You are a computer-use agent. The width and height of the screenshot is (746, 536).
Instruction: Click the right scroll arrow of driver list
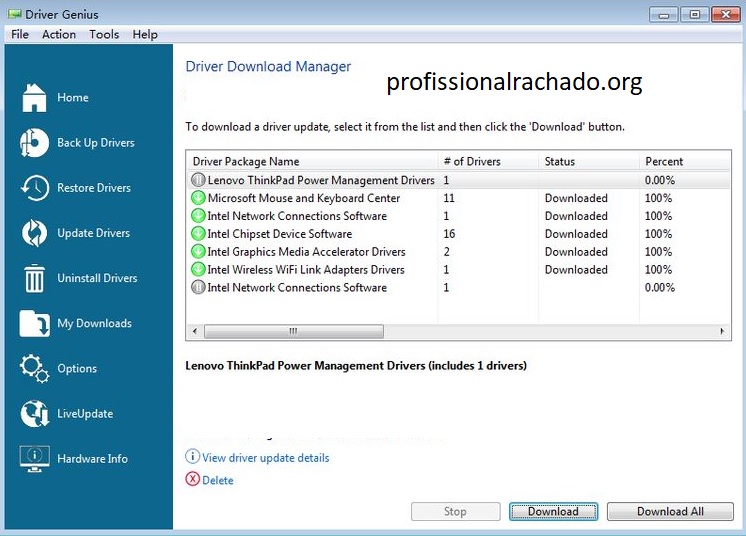click(722, 331)
